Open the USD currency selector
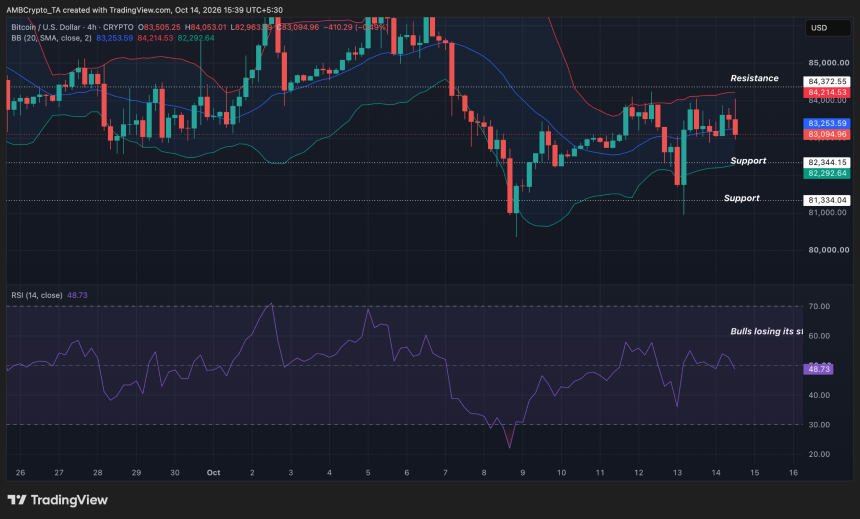Screen dimensions: 860x519 827,28
